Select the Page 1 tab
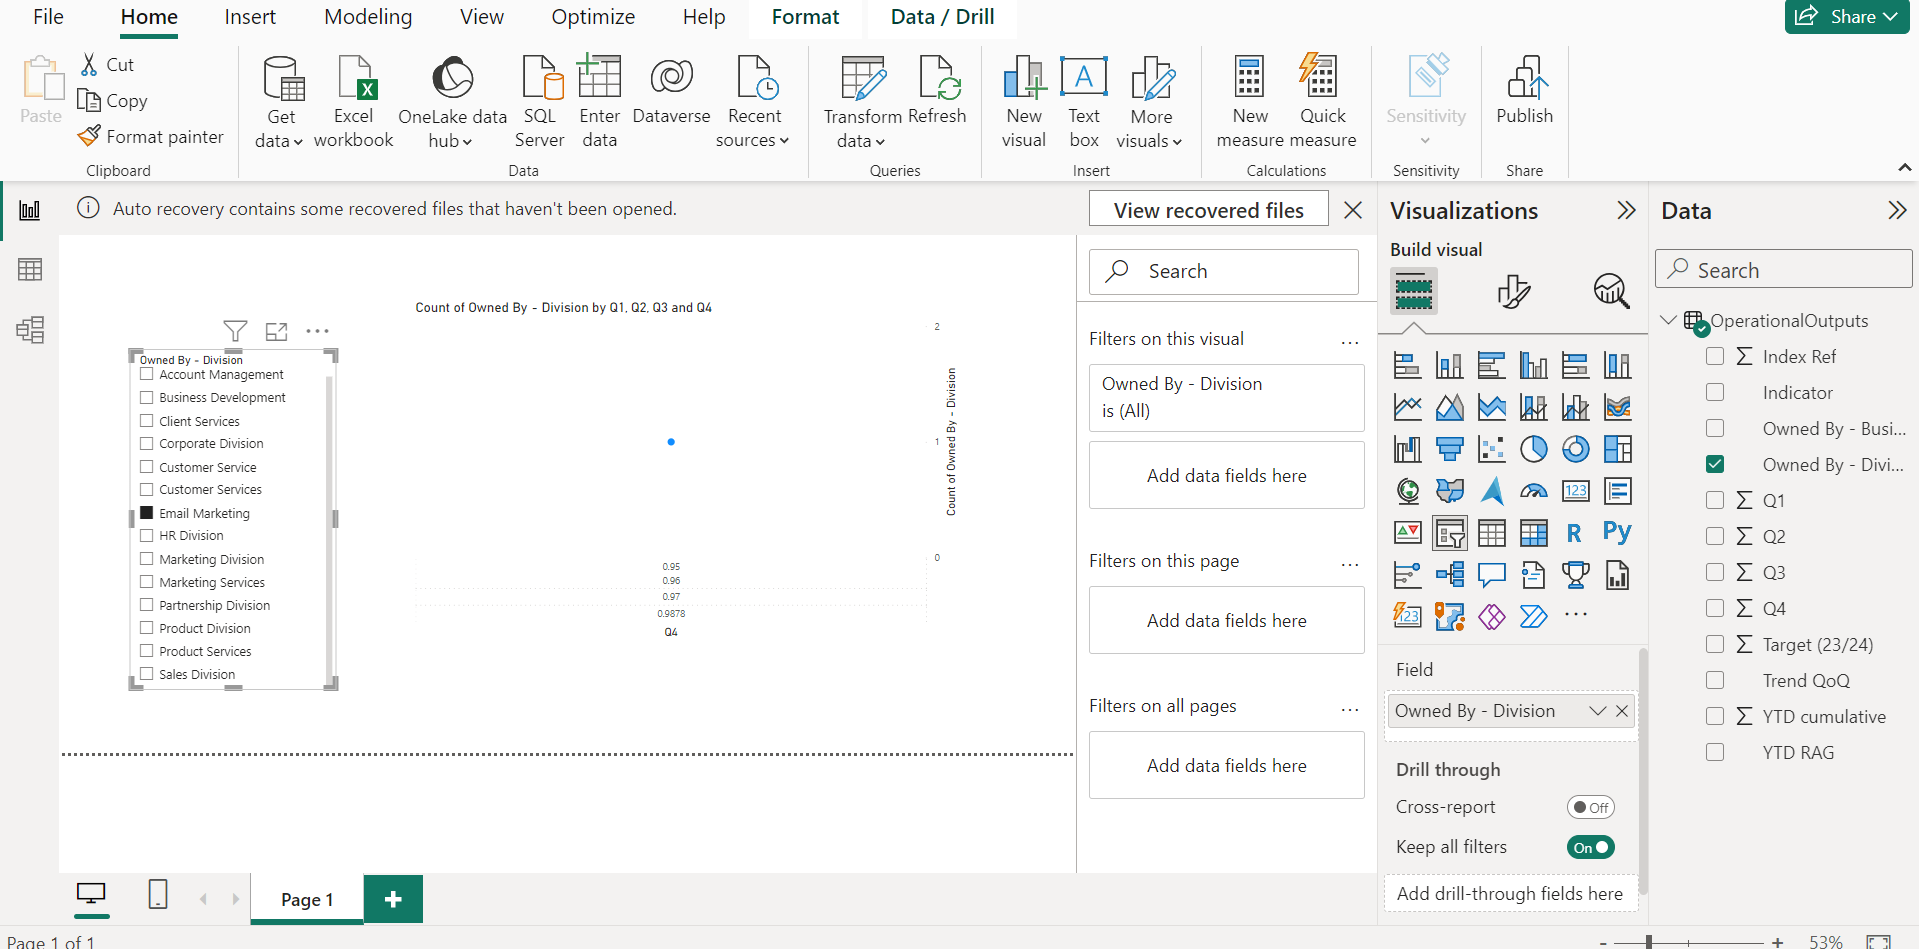This screenshot has width=1919, height=949. click(307, 899)
